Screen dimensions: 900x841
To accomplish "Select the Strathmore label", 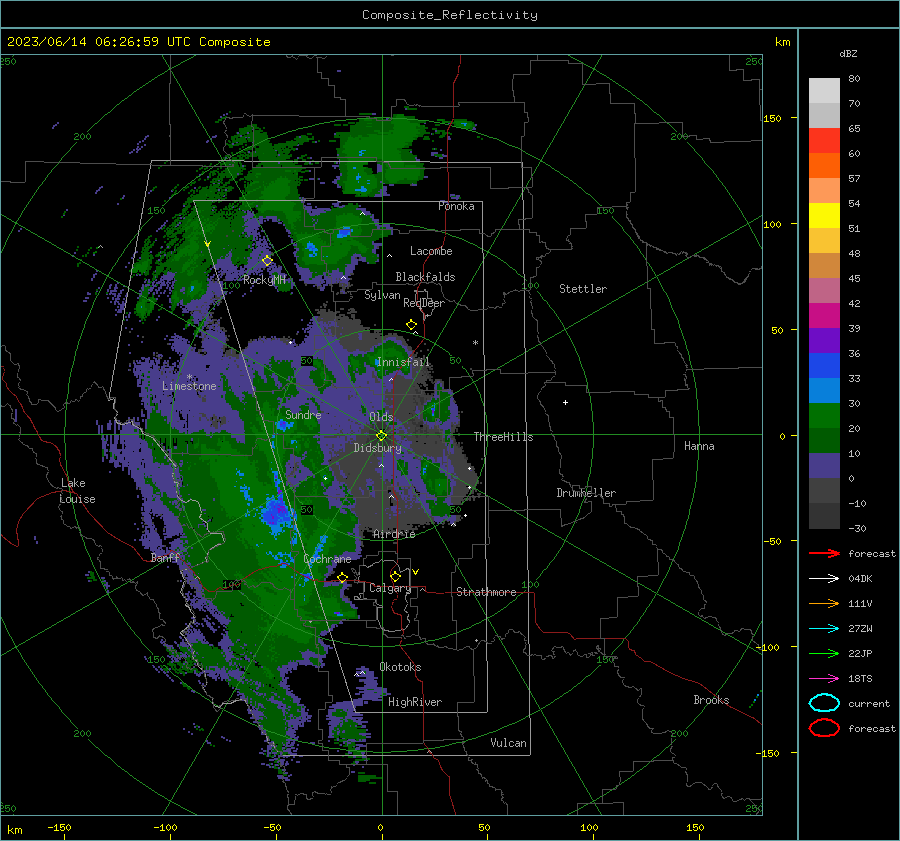I will pos(486,592).
